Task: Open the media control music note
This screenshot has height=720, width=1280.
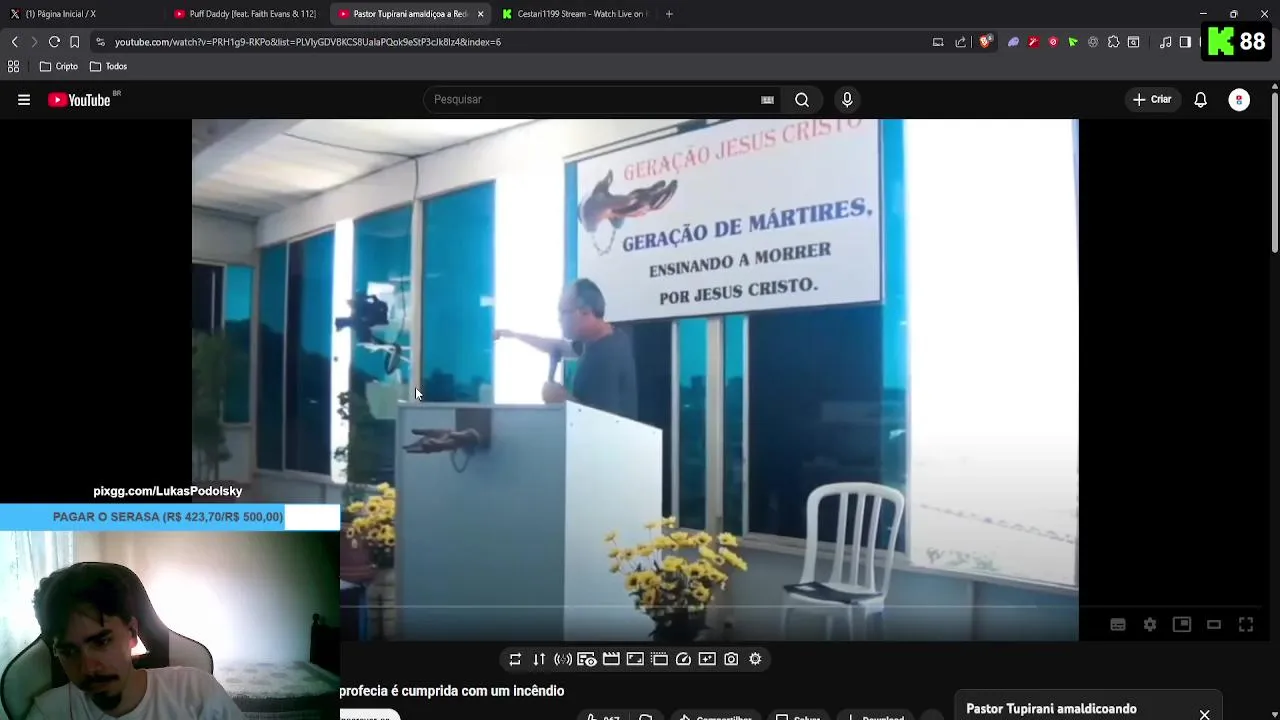Action: (x=1166, y=42)
